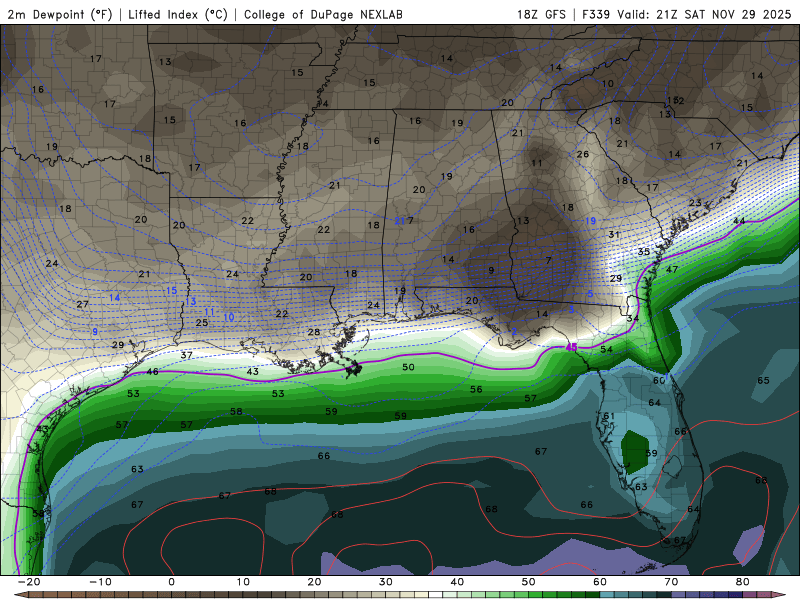800x600 pixels.
Task: Click the dewpoint value '23' on the Carolina coast
Action: point(695,203)
